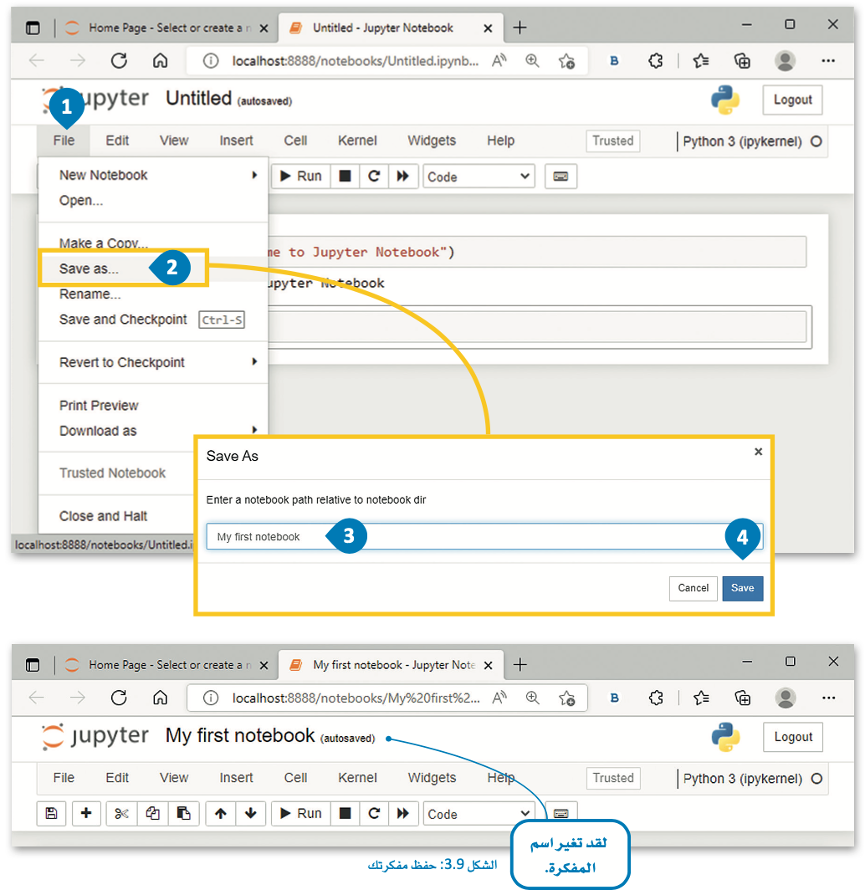
Task: Open browser extensions in the Untitled notebook window
Action: [656, 61]
